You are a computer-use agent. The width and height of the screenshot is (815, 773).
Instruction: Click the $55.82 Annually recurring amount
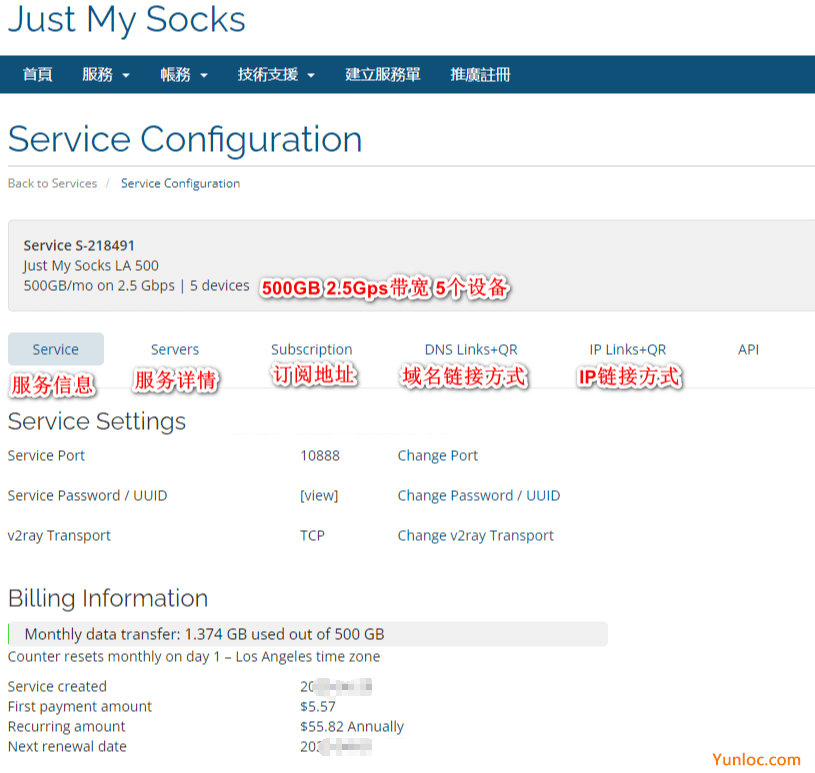pos(352,726)
